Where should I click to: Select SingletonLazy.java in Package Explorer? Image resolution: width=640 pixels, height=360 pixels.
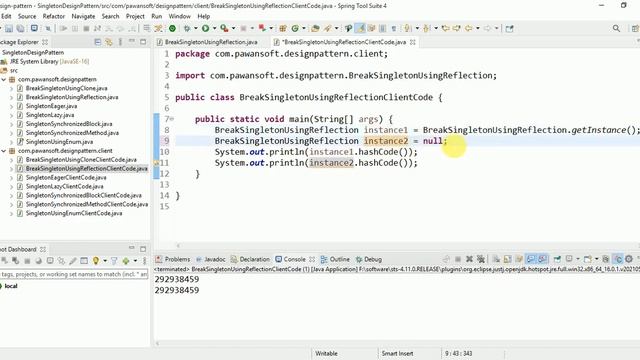[x=50, y=115]
